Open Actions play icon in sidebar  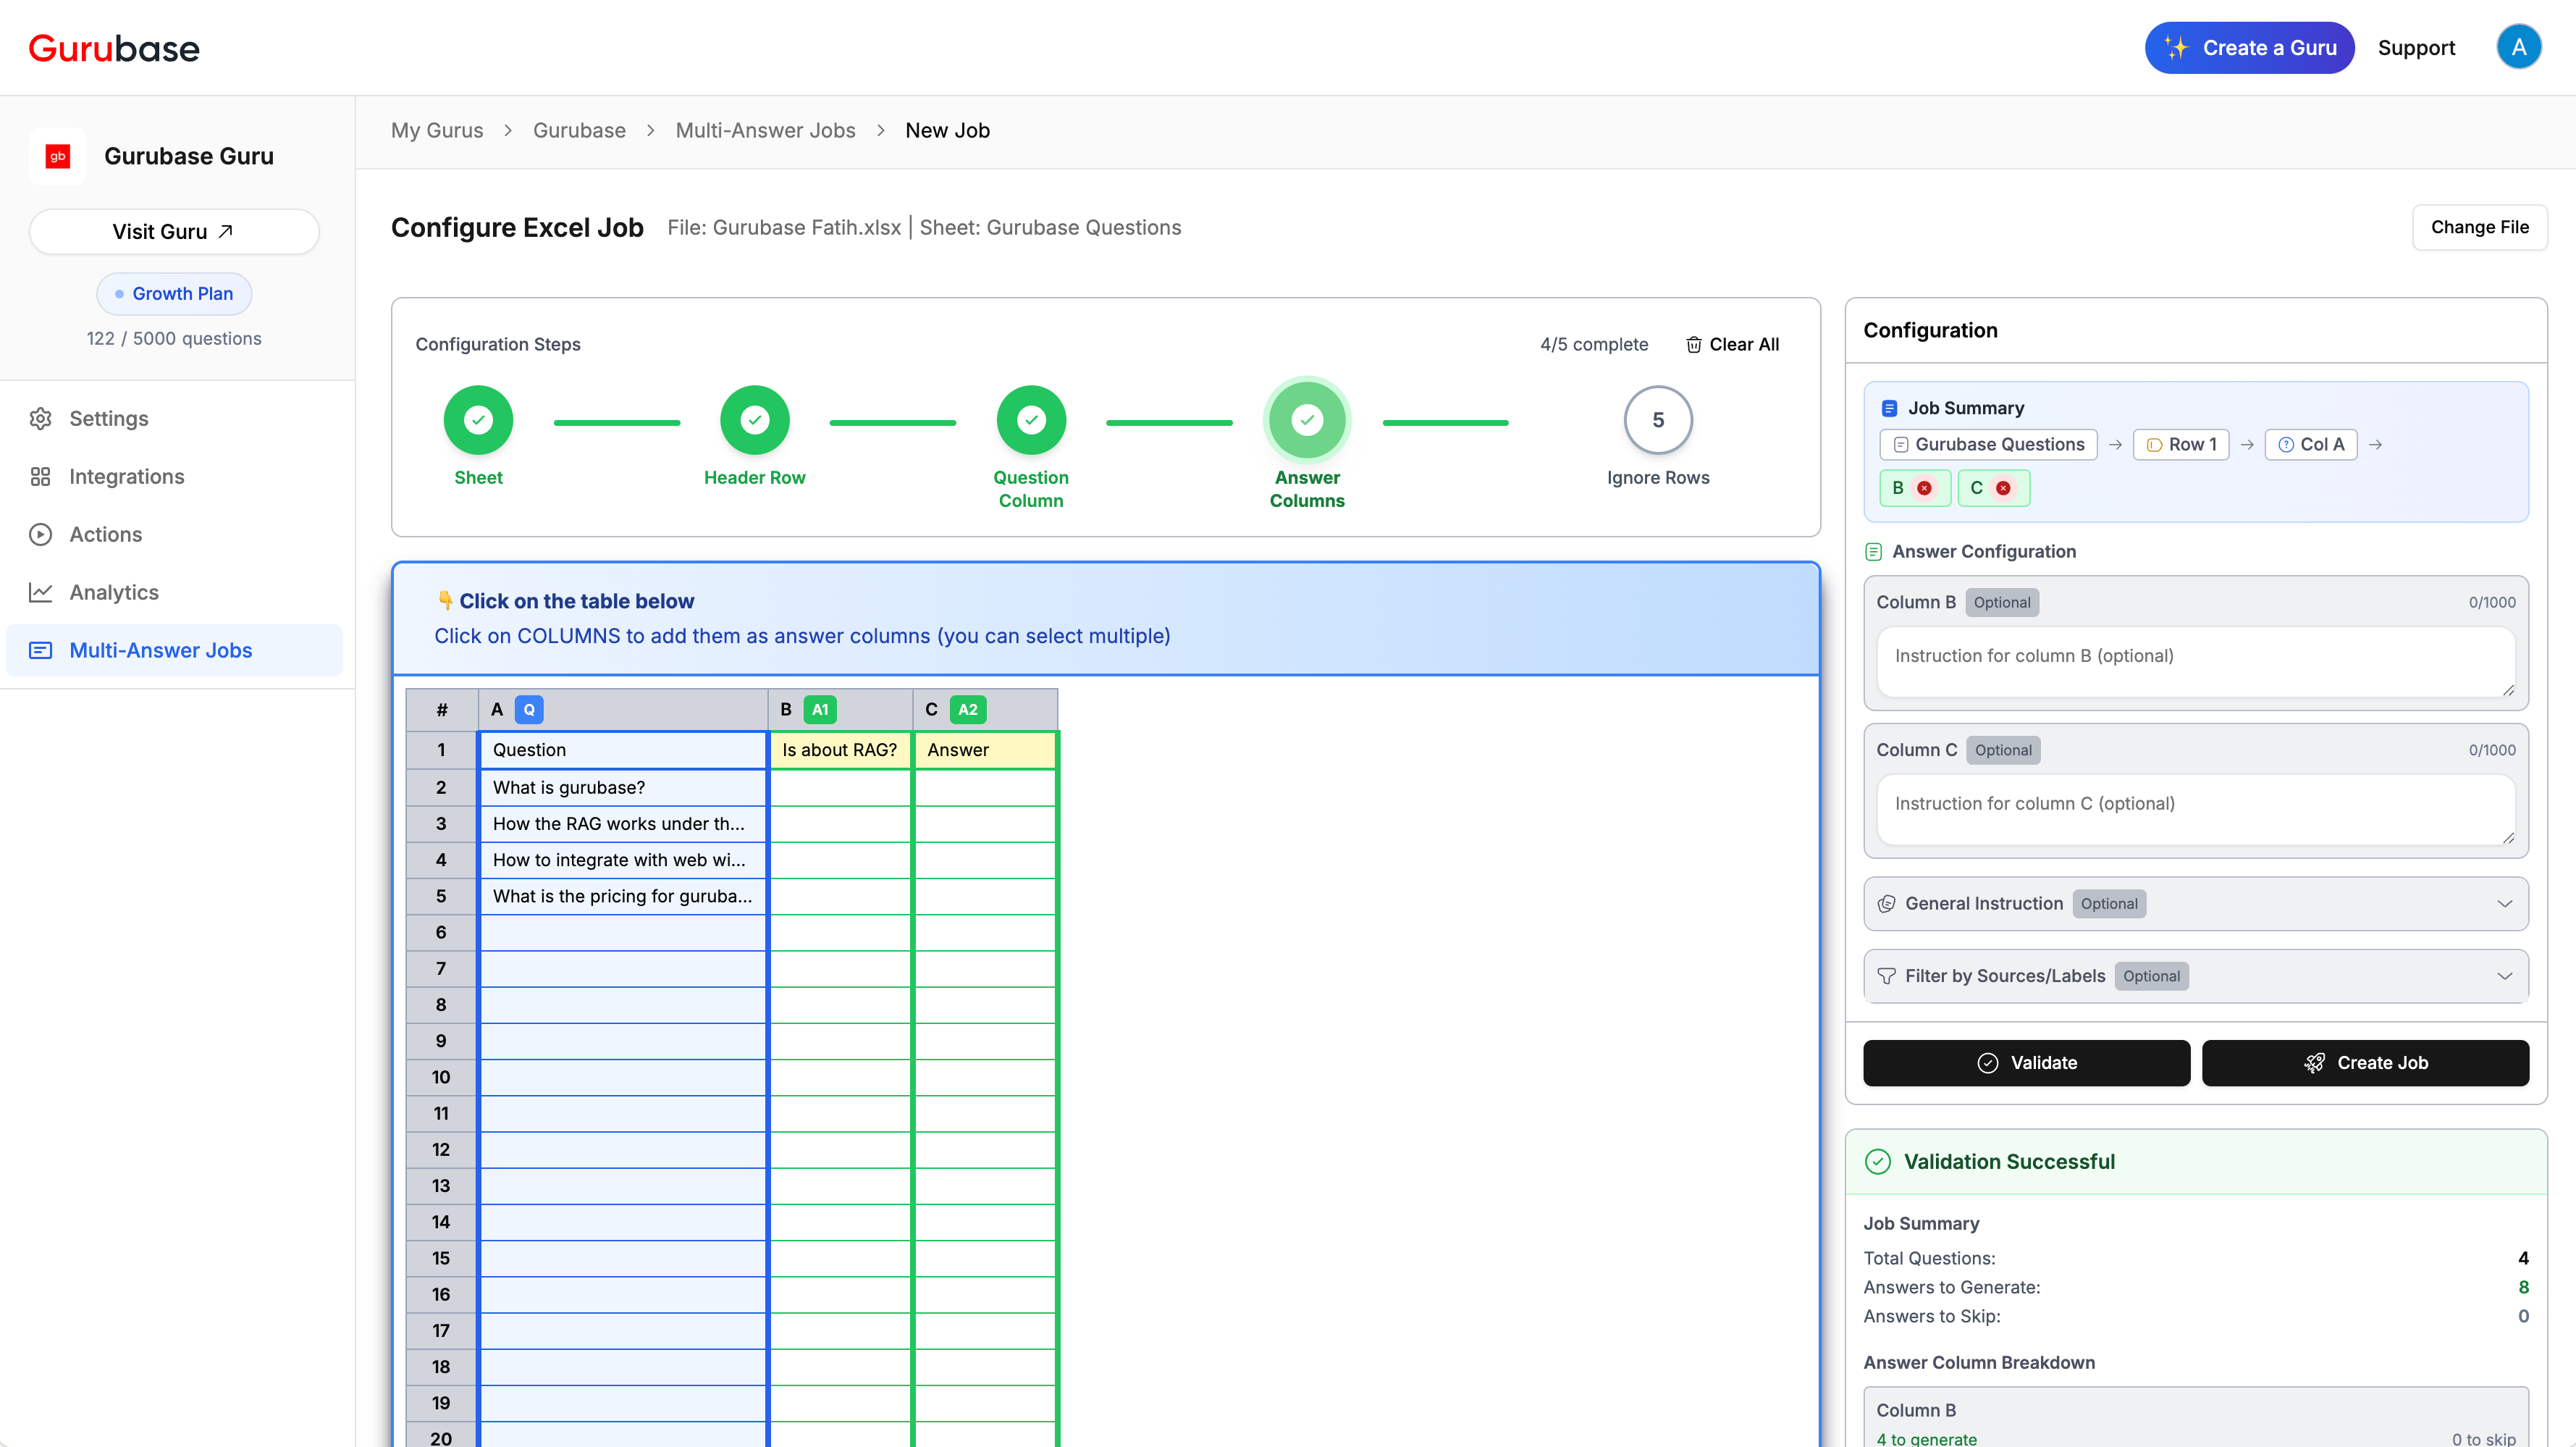click(x=40, y=534)
